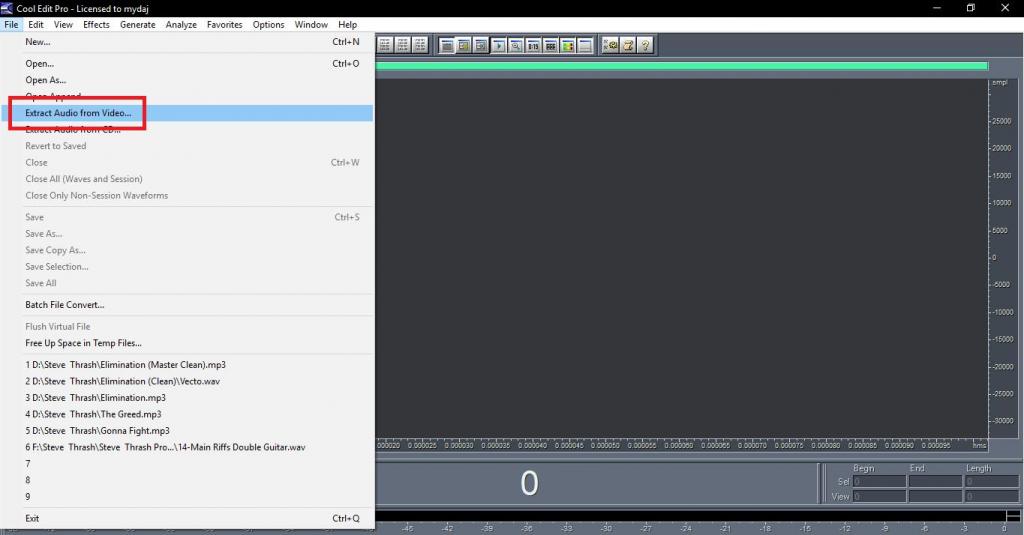Click the large time display showing 0

click(x=530, y=483)
